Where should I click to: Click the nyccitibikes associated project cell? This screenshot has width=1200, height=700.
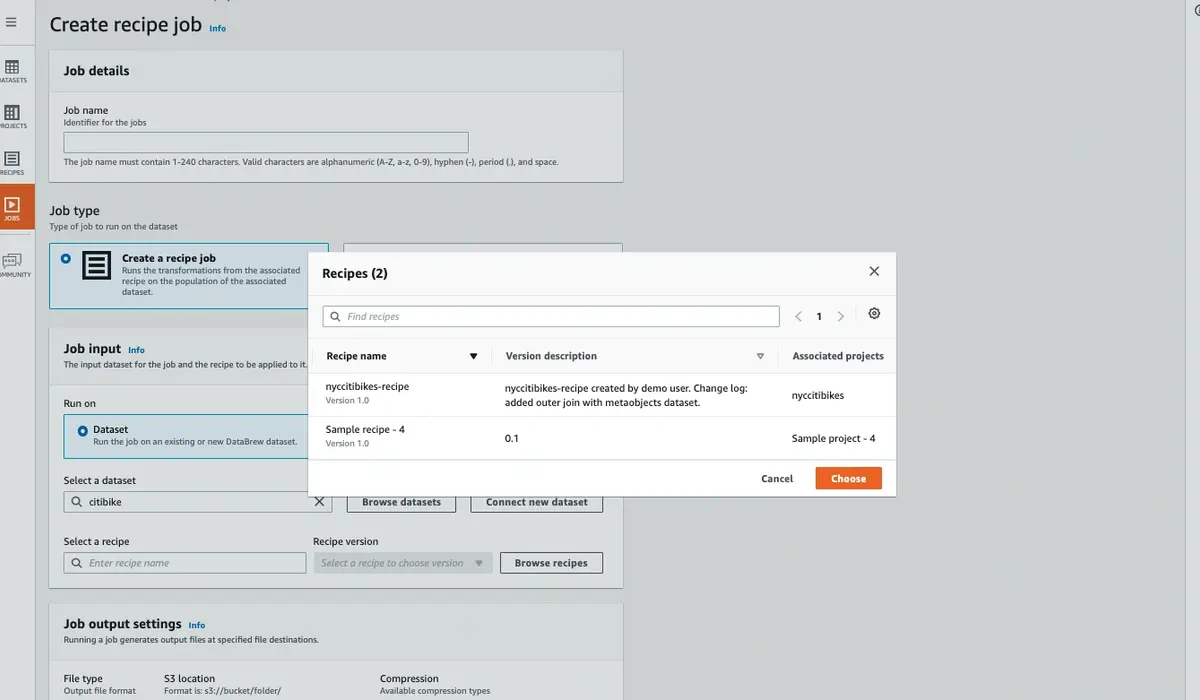tap(818, 395)
